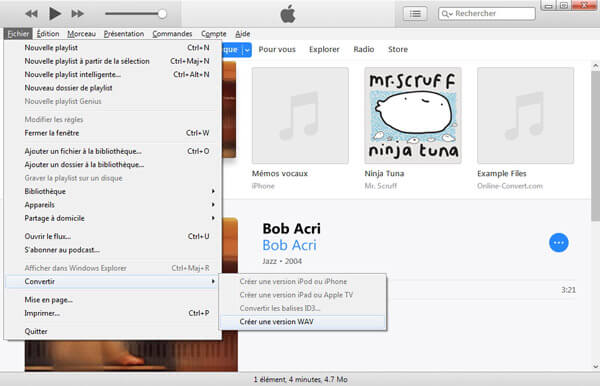The image size is (600, 386).
Task: Click the Mr. Scruff artist name
Action: point(381,186)
